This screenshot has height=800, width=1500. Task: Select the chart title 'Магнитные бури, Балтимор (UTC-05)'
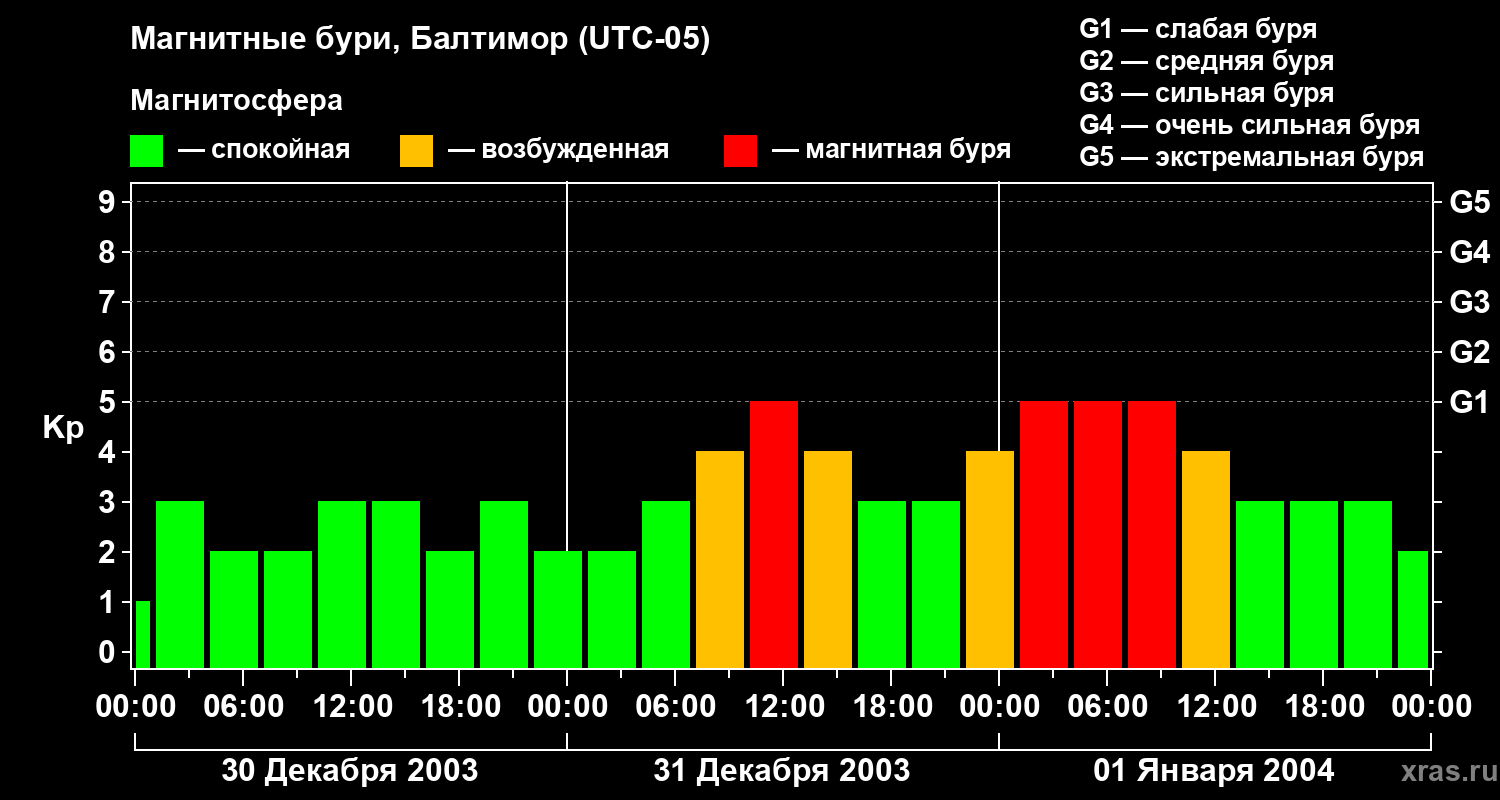click(x=420, y=41)
